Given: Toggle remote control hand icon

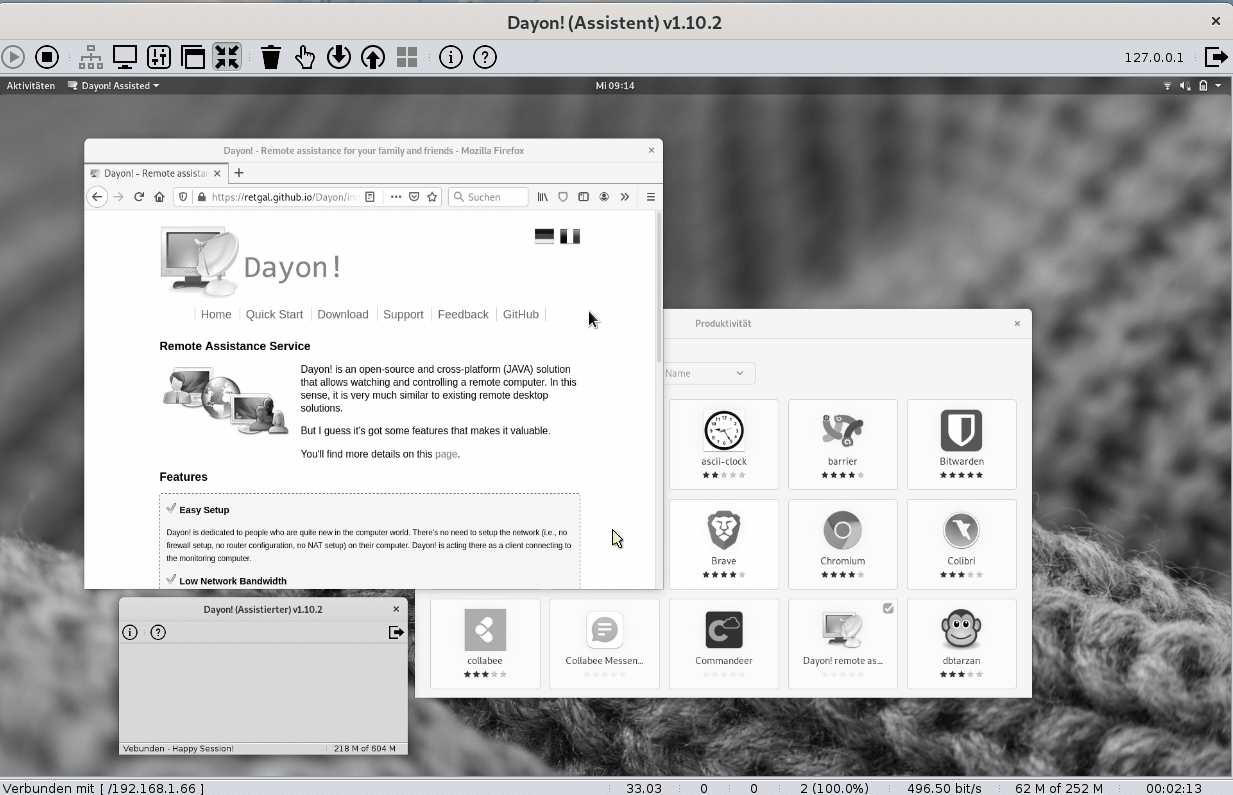Looking at the screenshot, I should pos(305,57).
